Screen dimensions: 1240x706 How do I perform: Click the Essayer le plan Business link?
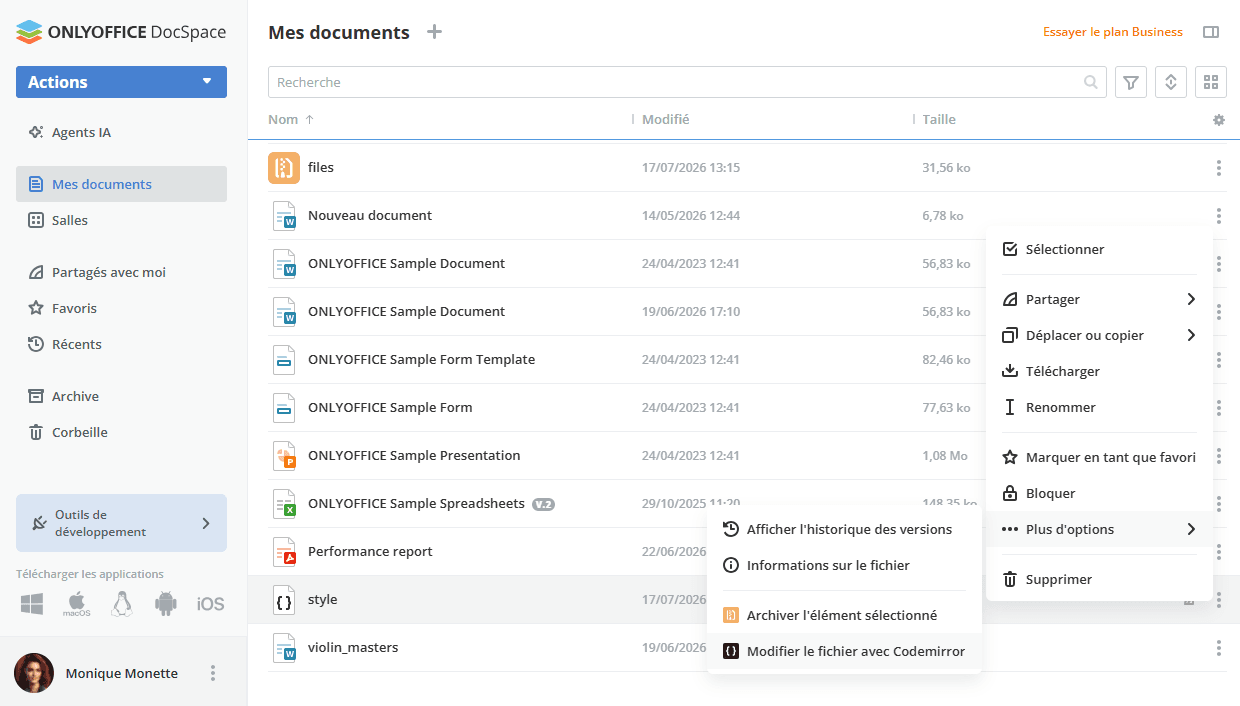pos(1113,32)
